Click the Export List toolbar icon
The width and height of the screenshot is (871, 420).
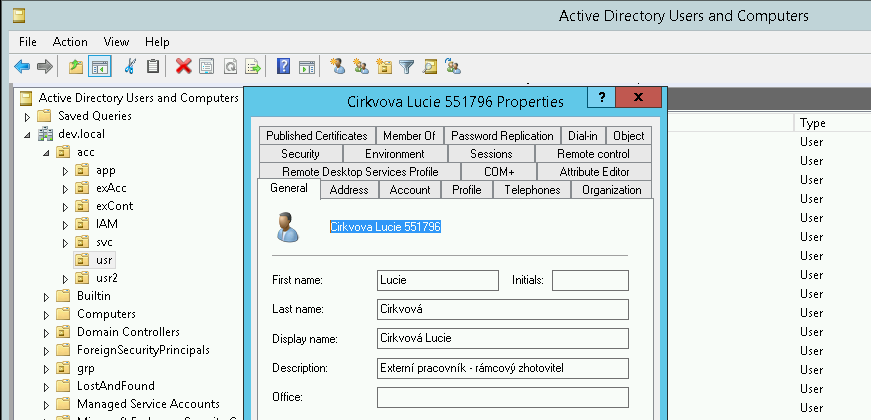click(253, 67)
